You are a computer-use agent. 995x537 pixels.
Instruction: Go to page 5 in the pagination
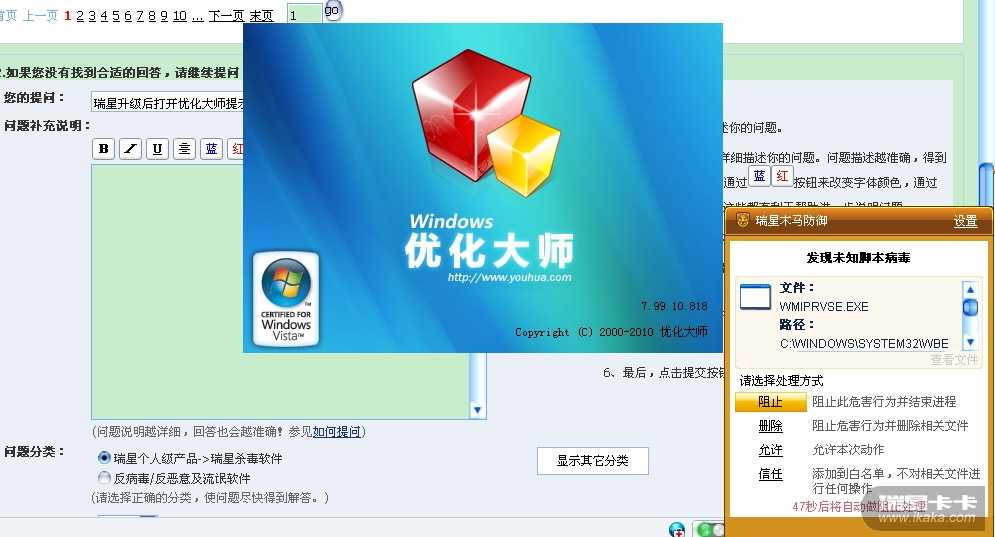point(116,16)
